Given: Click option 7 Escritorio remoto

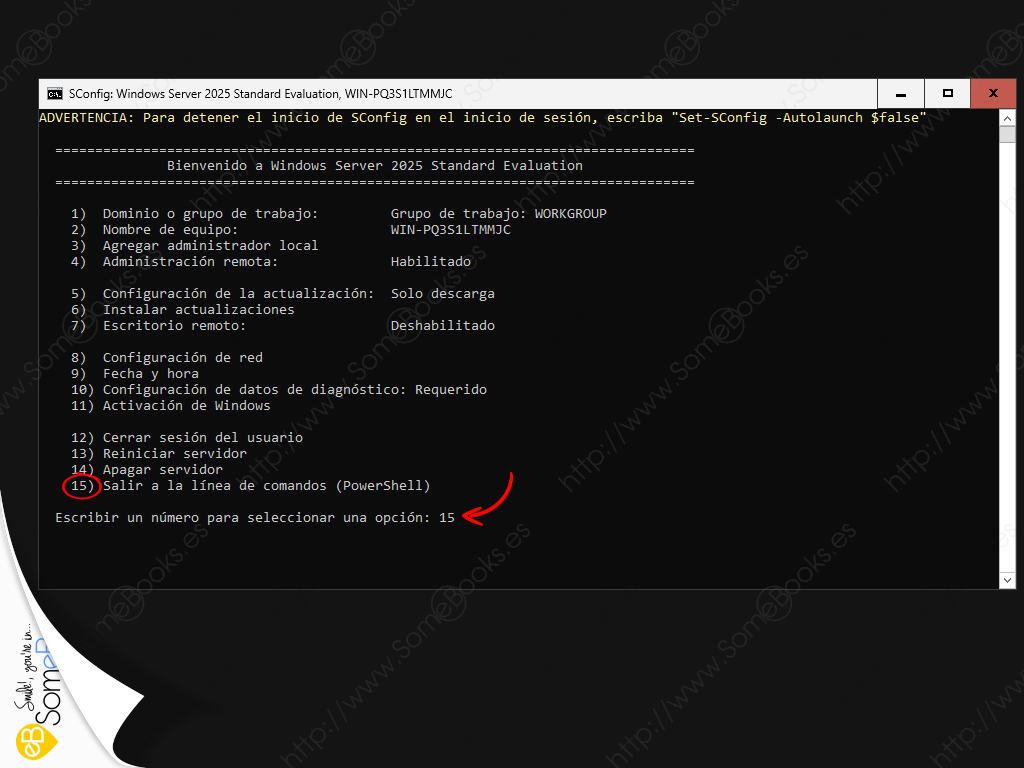Looking at the screenshot, I should 174,325.
